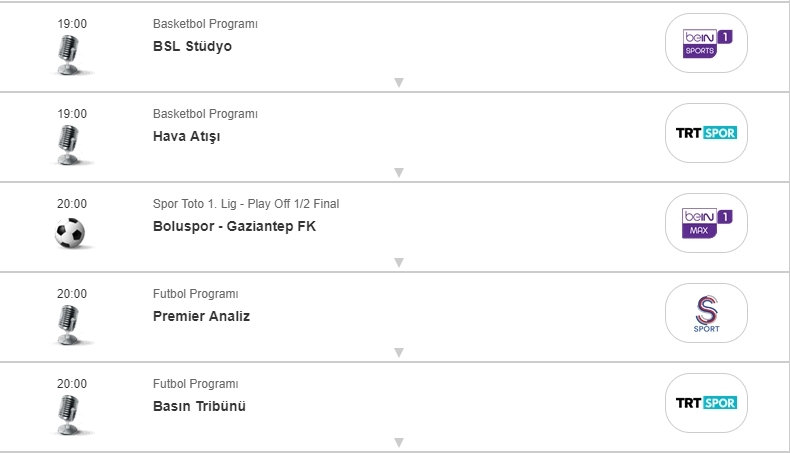Click the soccer ball icon for Boluspor match
The image size is (790, 453).
(70, 233)
